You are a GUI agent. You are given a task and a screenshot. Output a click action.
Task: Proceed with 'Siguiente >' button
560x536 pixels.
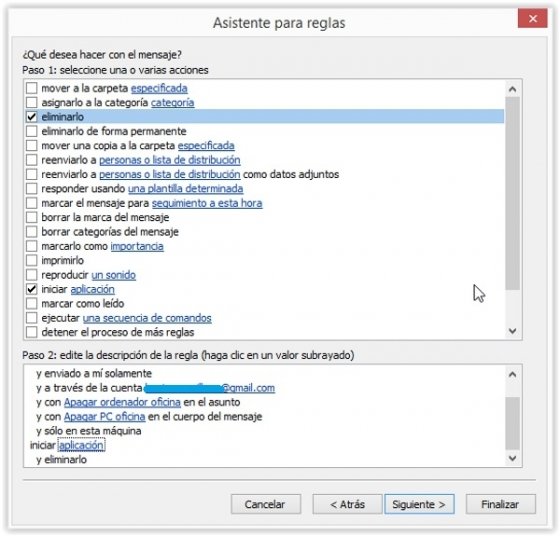click(419, 504)
